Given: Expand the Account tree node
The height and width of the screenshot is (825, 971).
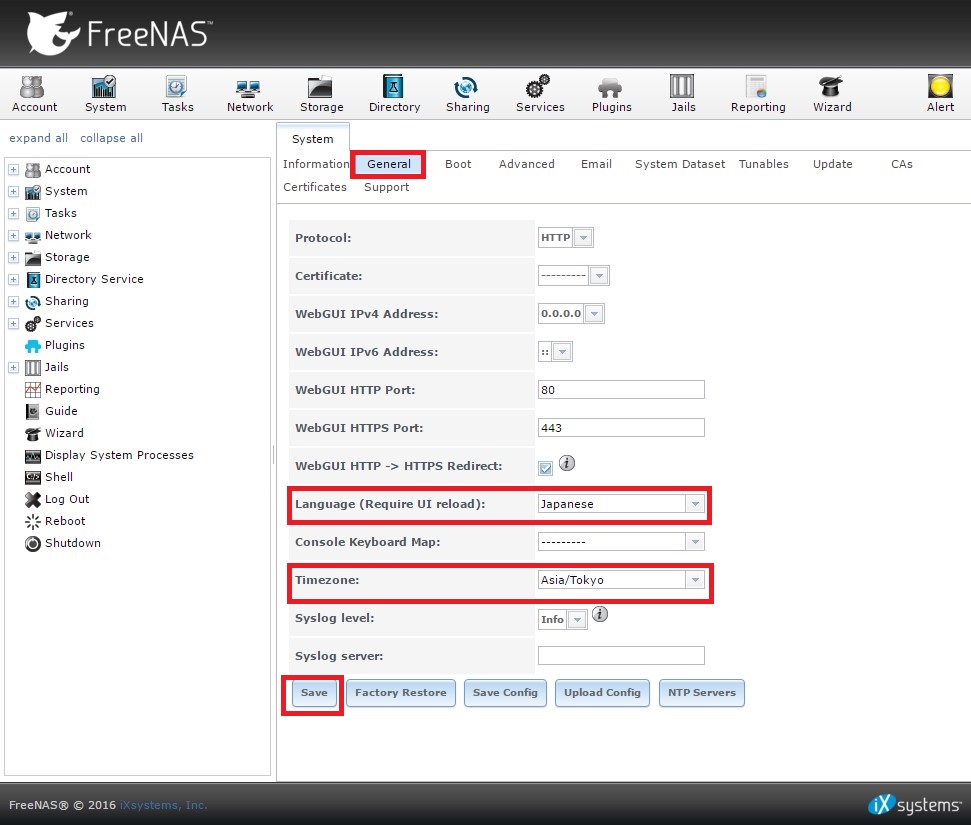Looking at the screenshot, I should tap(14, 169).
